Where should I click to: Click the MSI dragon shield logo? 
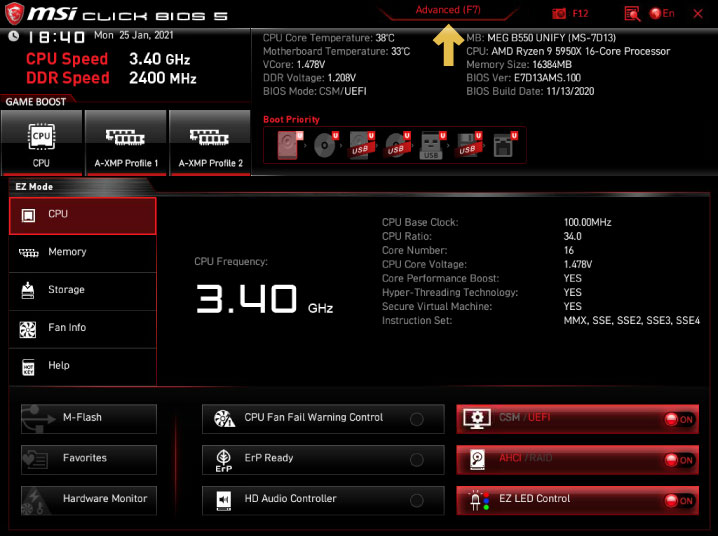pos(14,14)
